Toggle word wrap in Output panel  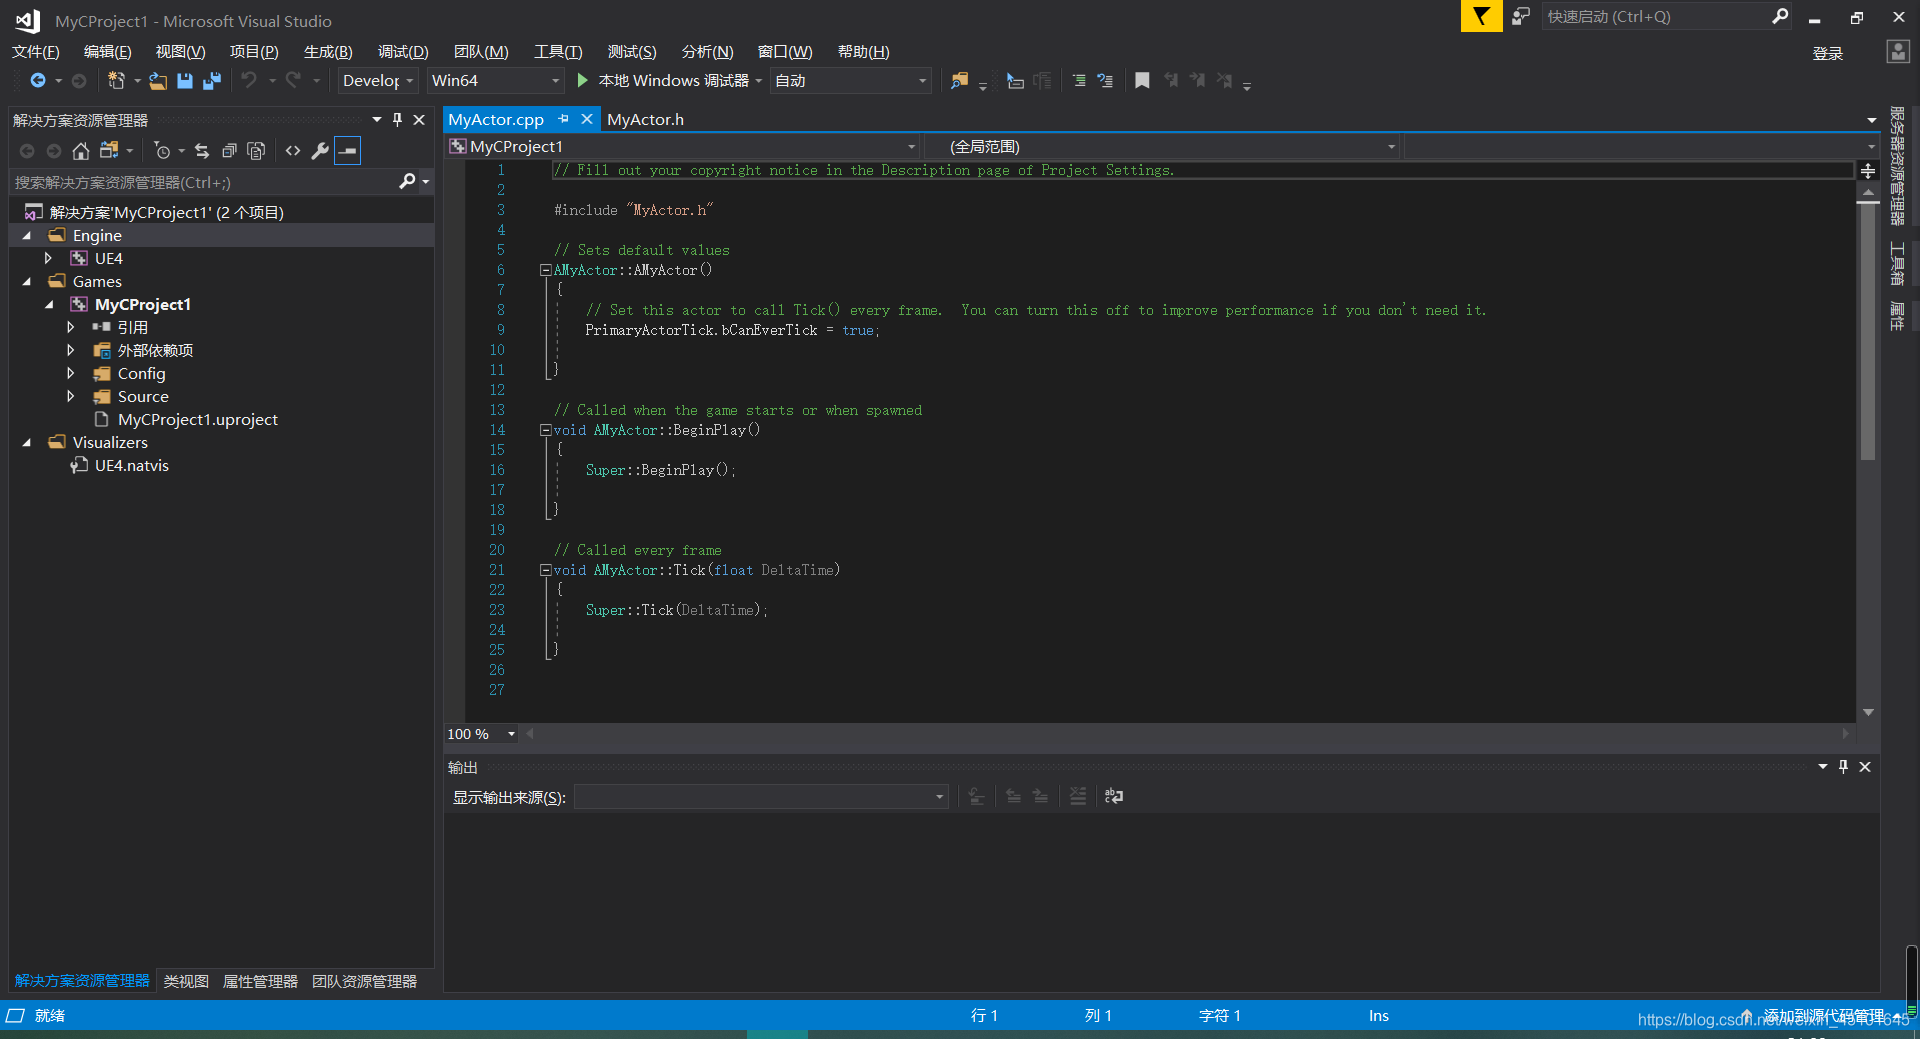1113,796
